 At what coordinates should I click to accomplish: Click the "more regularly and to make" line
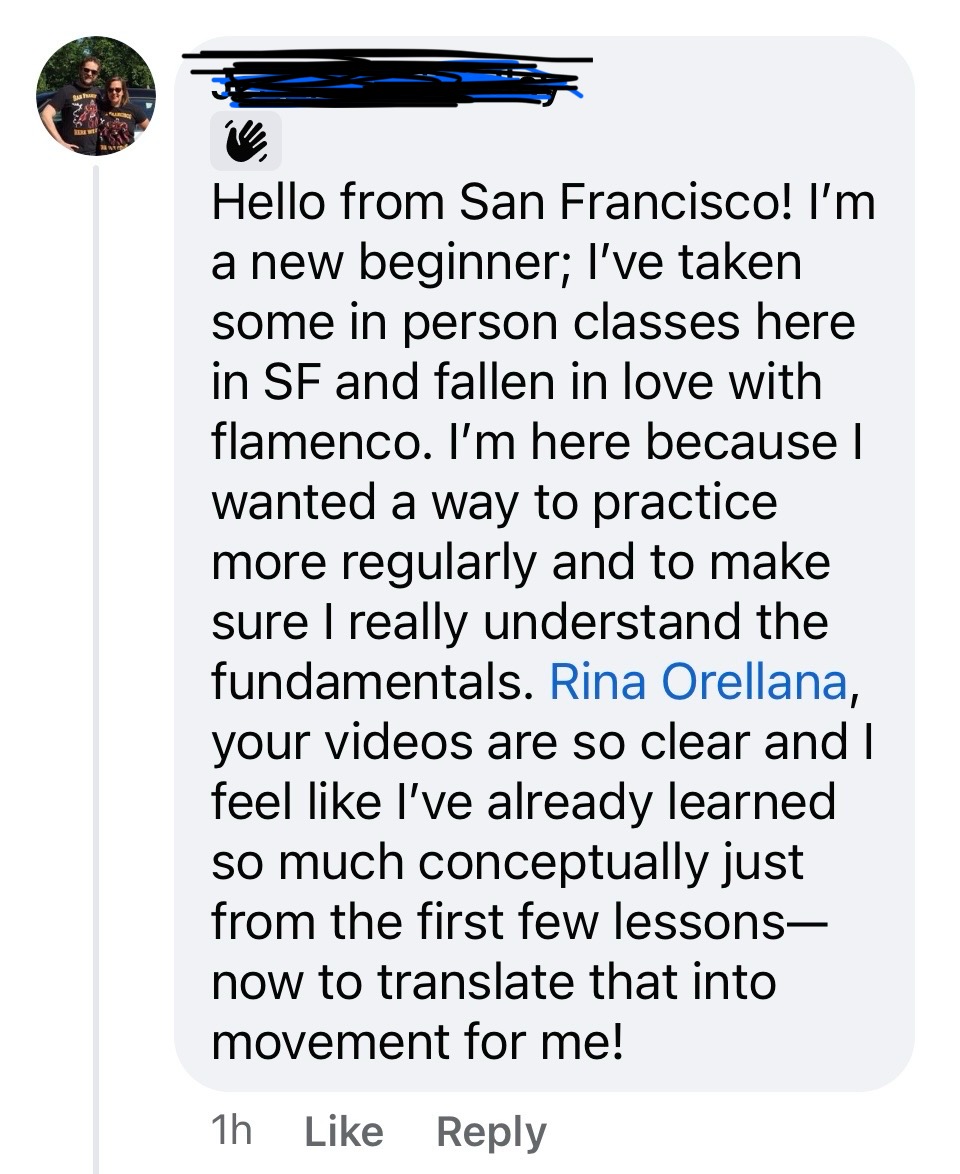click(x=520, y=562)
